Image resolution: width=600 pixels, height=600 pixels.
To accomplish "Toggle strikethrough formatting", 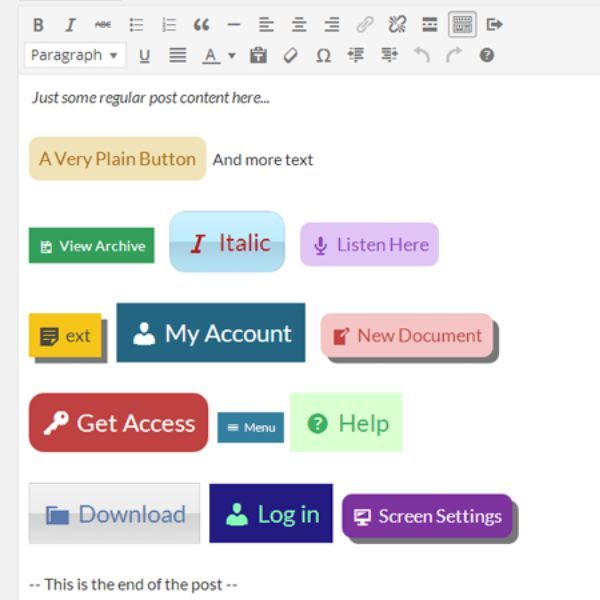I will pos(103,25).
